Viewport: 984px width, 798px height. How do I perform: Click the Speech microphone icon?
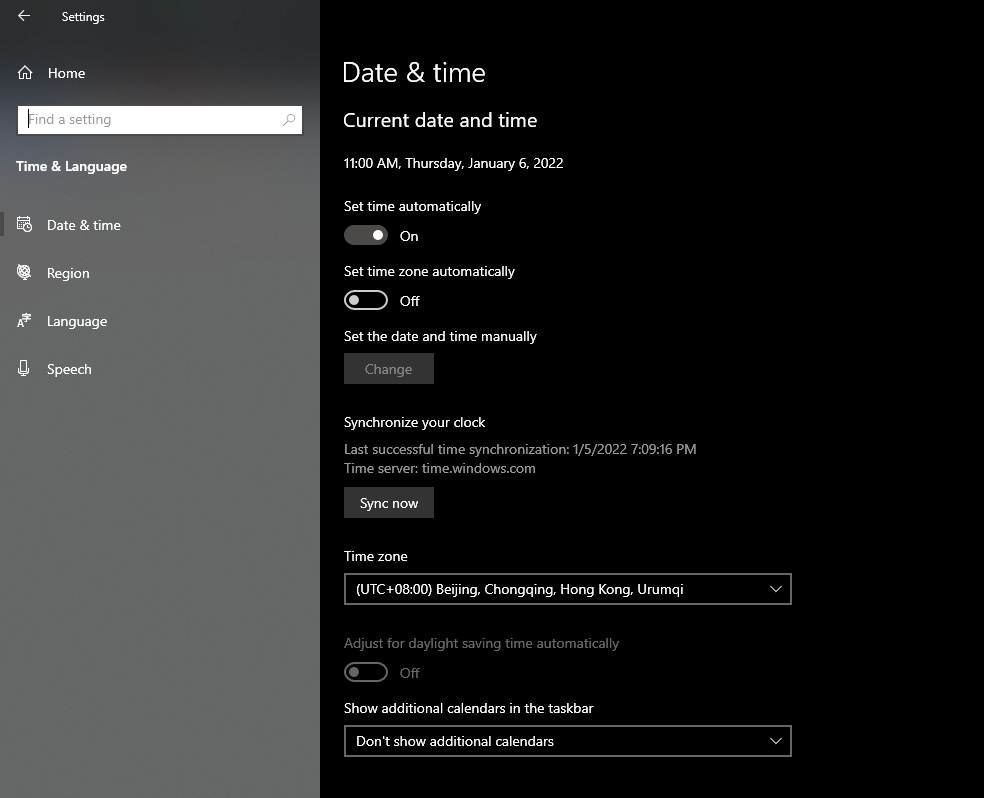pos(24,368)
